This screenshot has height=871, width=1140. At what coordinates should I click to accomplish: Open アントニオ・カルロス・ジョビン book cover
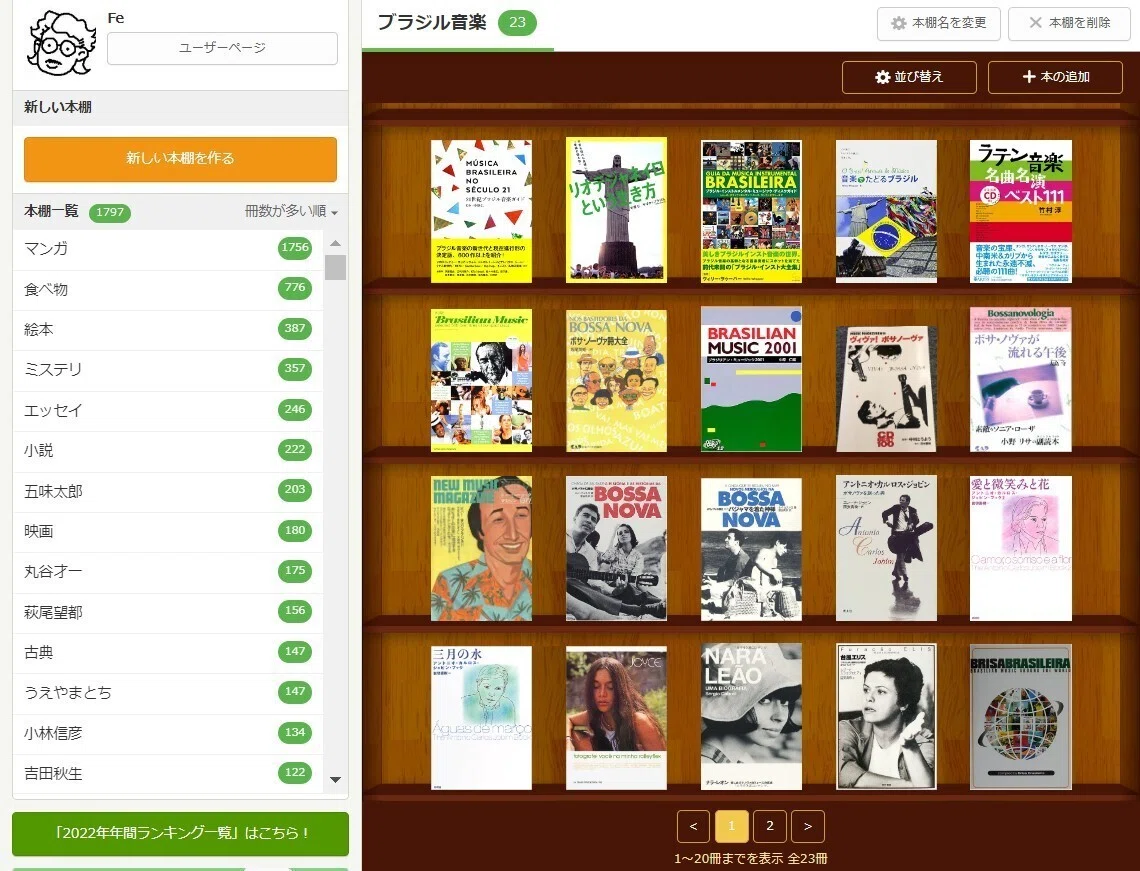[x=886, y=549]
